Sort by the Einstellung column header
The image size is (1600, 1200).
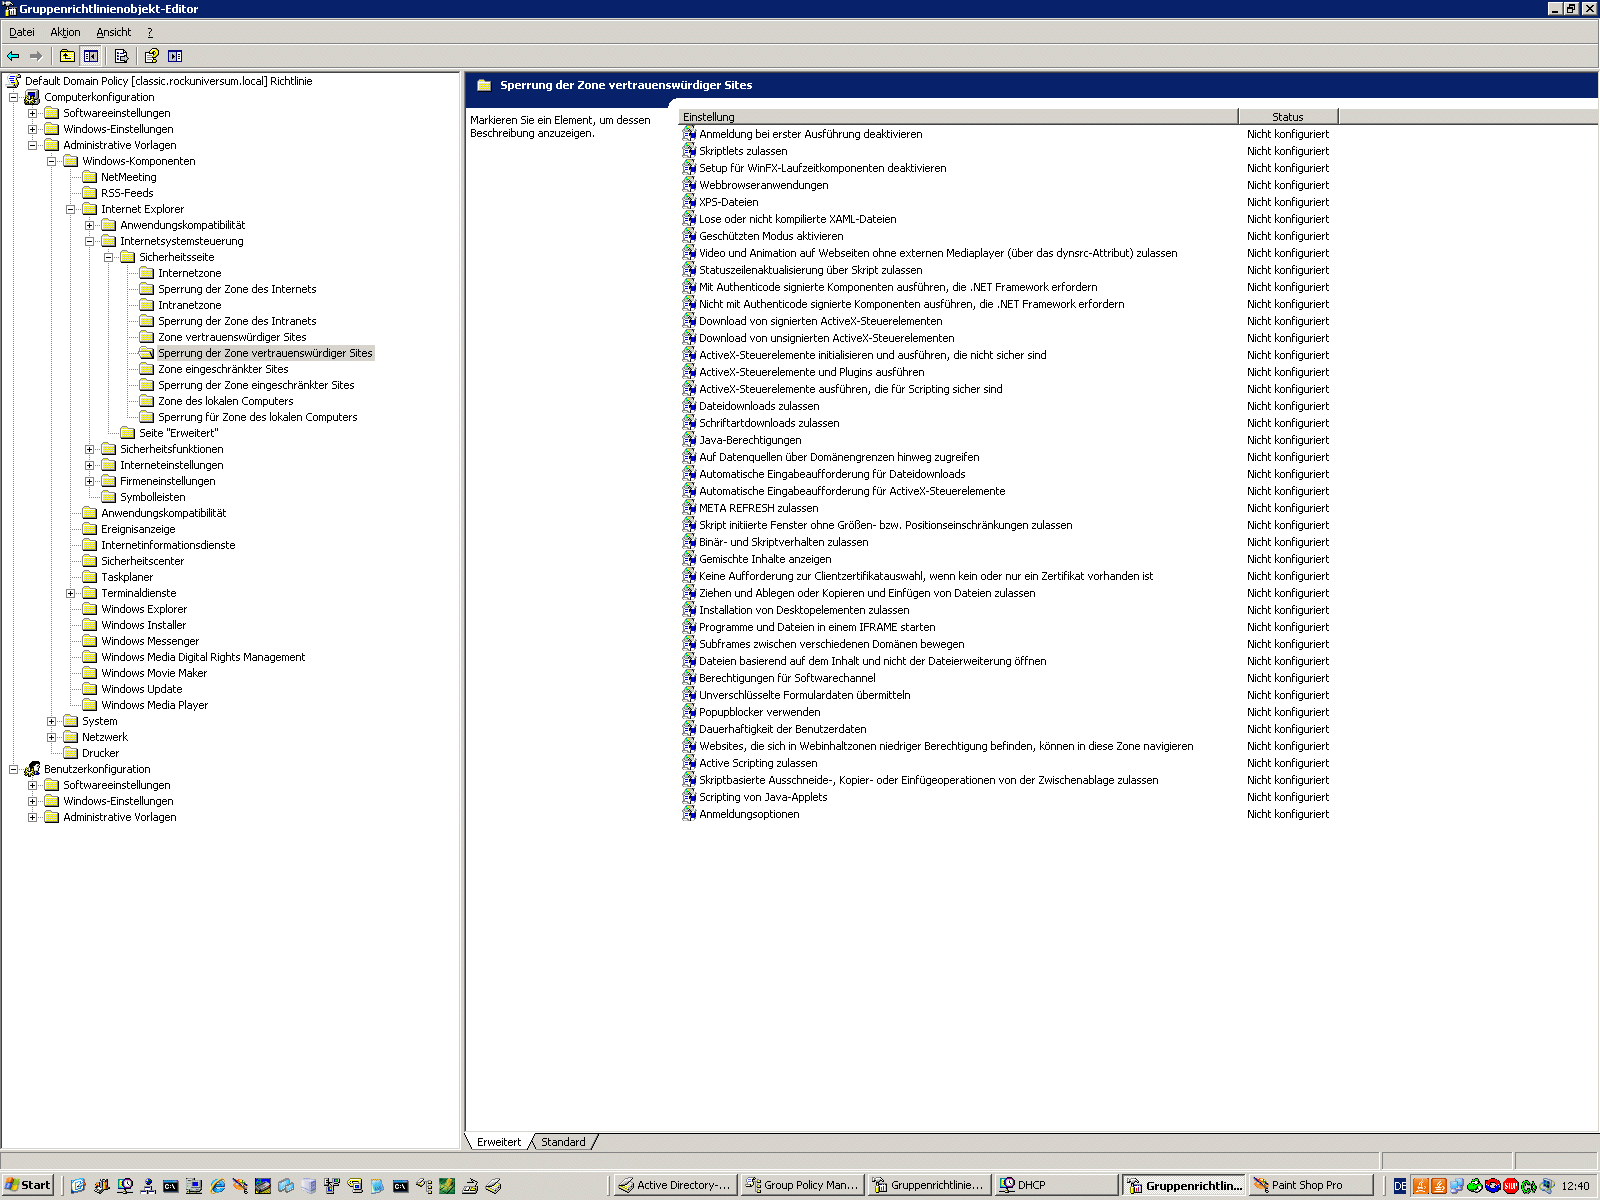(x=958, y=117)
